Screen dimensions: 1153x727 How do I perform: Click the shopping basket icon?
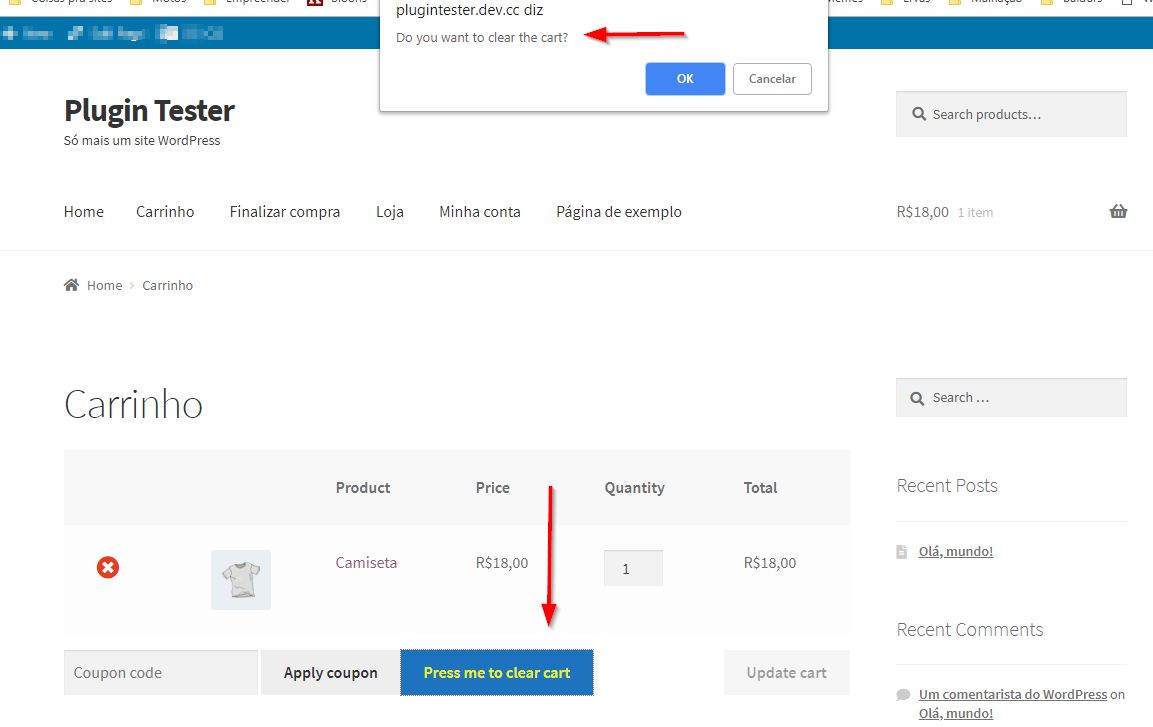(x=1118, y=212)
